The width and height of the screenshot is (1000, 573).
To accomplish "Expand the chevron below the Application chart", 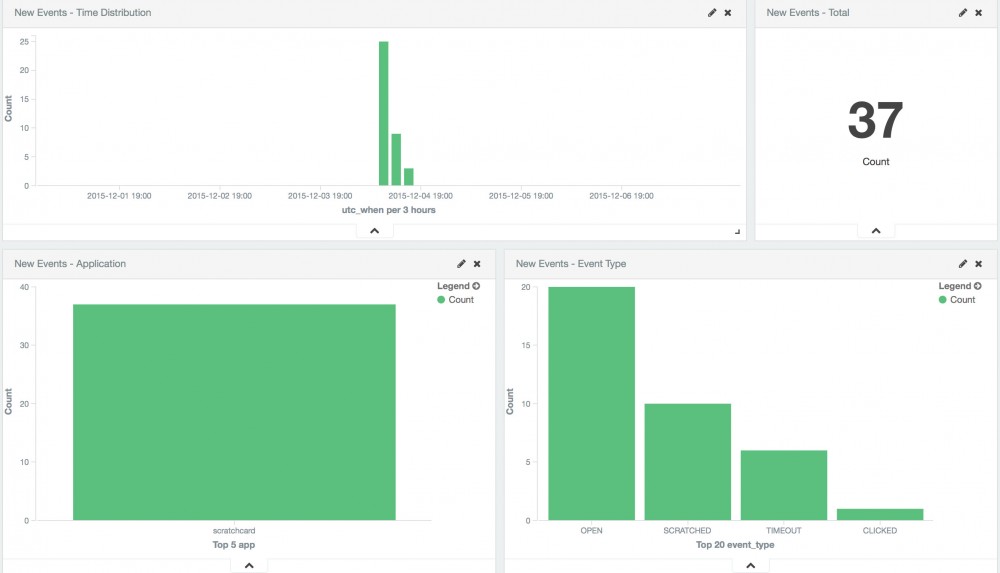I will point(249,565).
